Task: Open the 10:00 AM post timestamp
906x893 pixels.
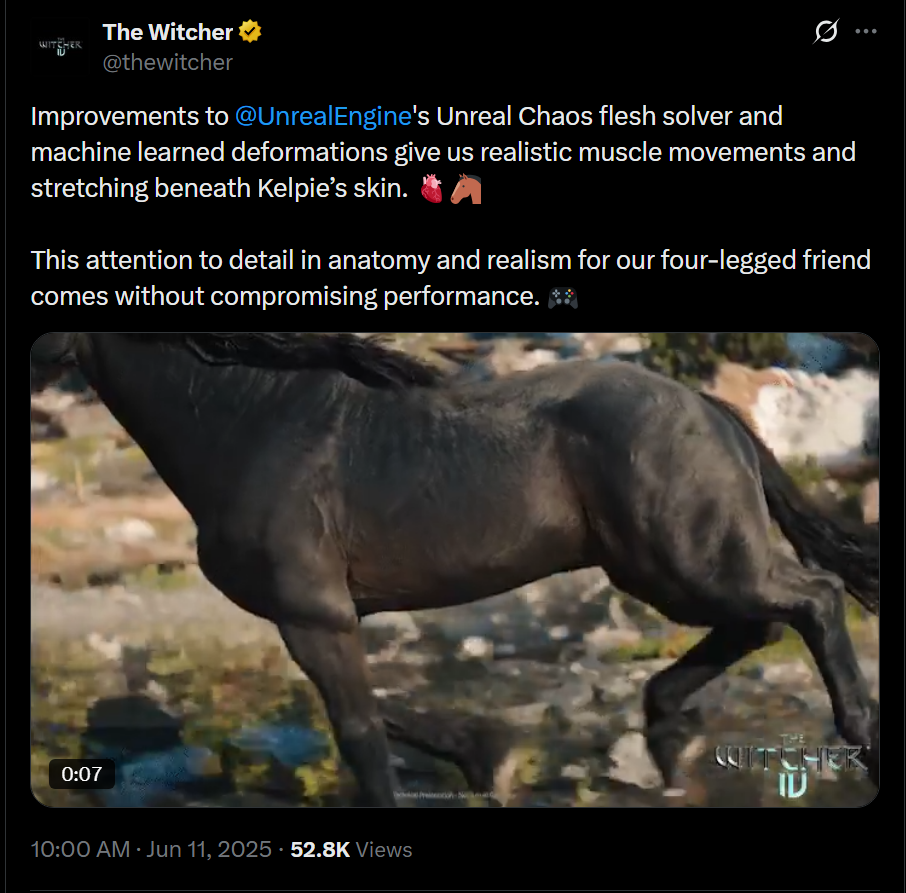Action: [80, 849]
